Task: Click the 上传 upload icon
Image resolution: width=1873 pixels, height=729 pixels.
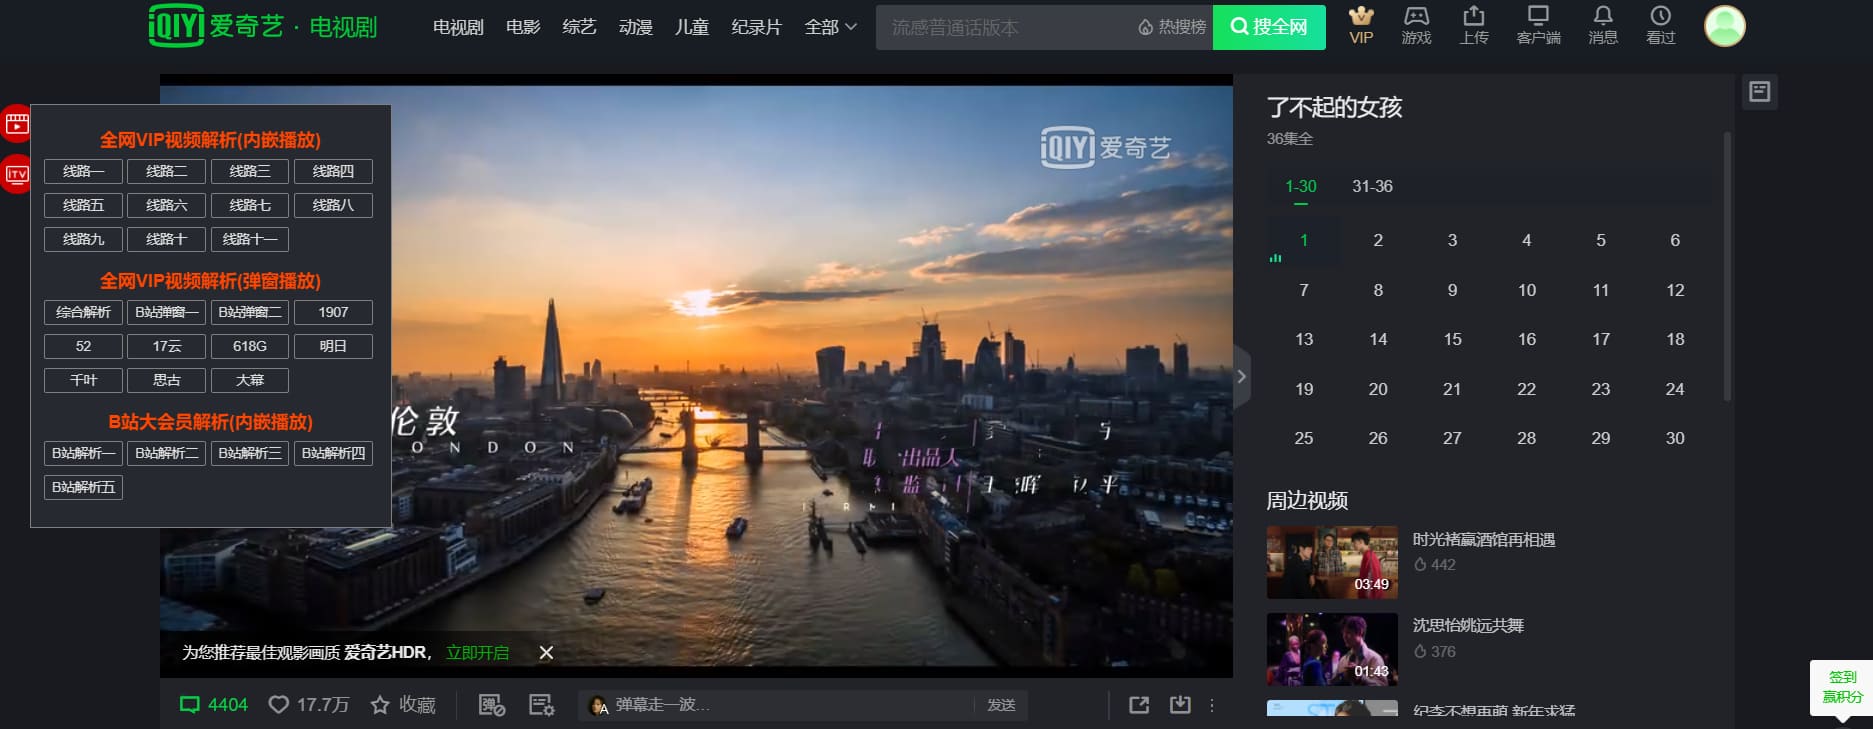Action: (x=1474, y=17)
